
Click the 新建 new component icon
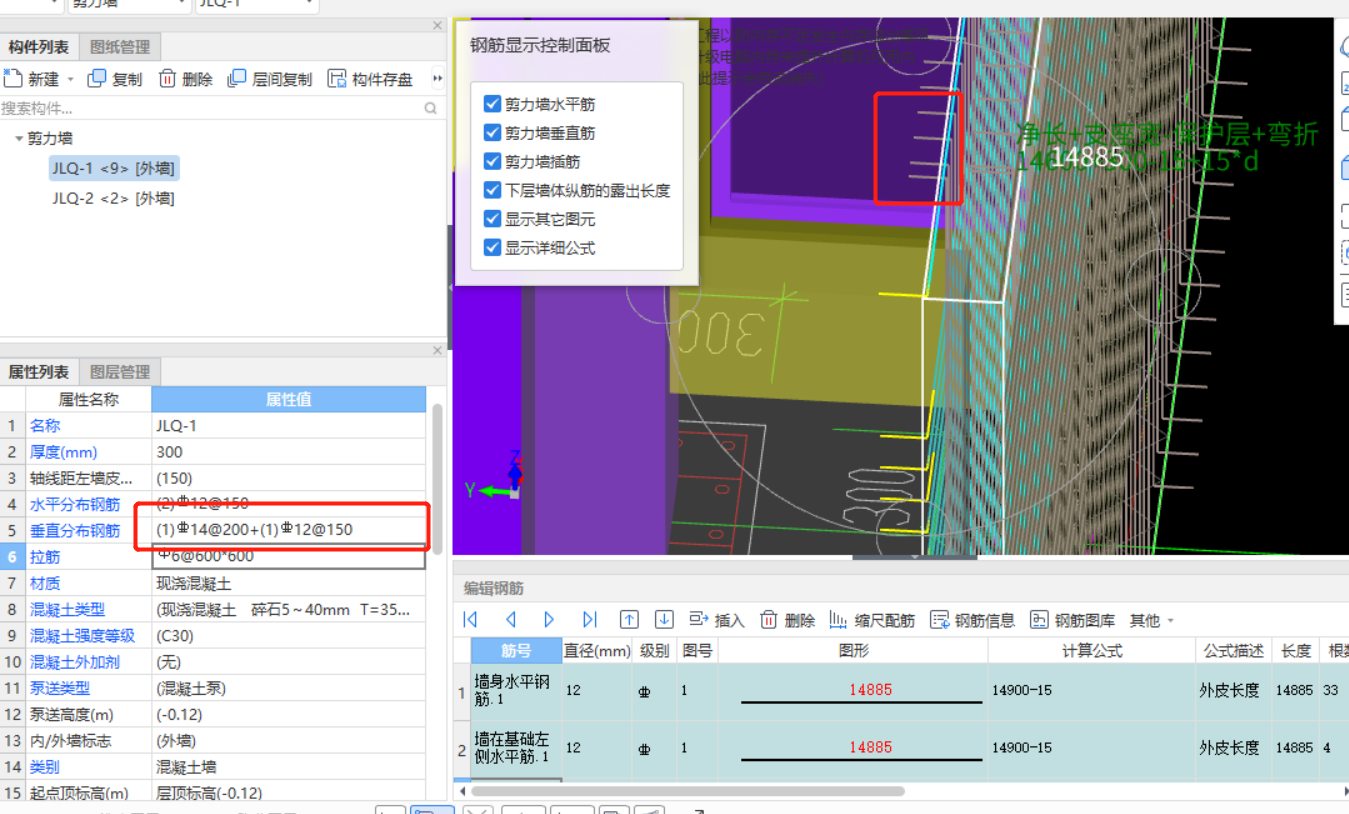coord(13,79)
